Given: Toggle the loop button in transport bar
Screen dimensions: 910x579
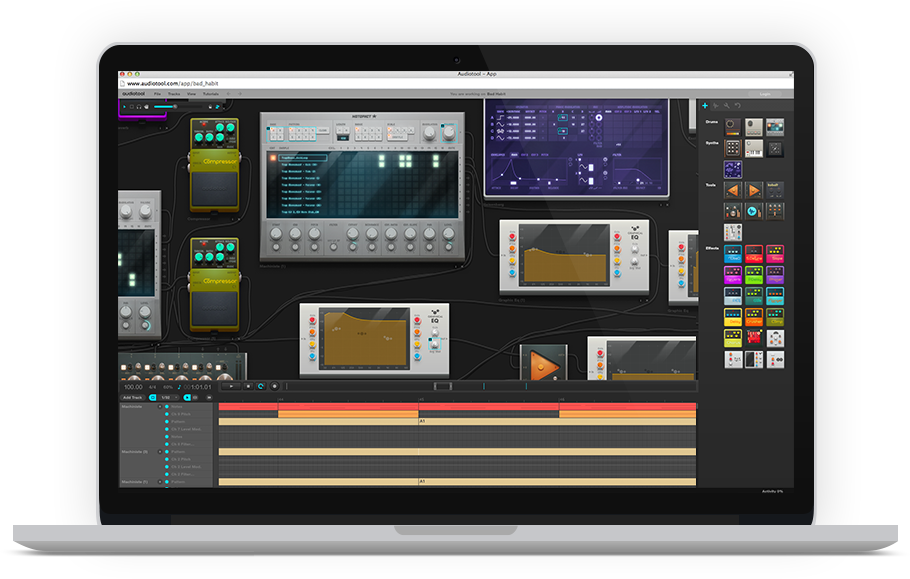Looking at the screenshot, I should click(x=261, y=386).
